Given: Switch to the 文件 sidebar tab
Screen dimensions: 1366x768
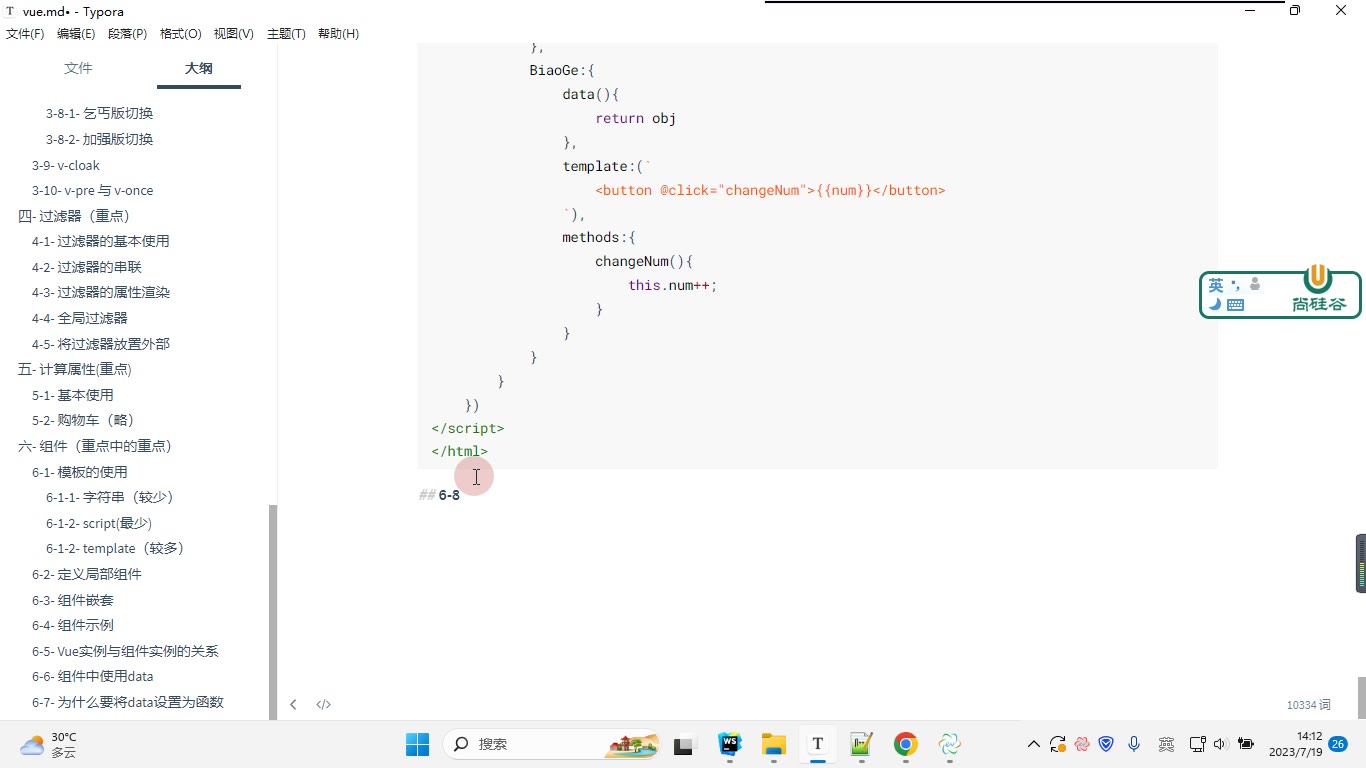Looking at the screenshot, I should point(78,68).
